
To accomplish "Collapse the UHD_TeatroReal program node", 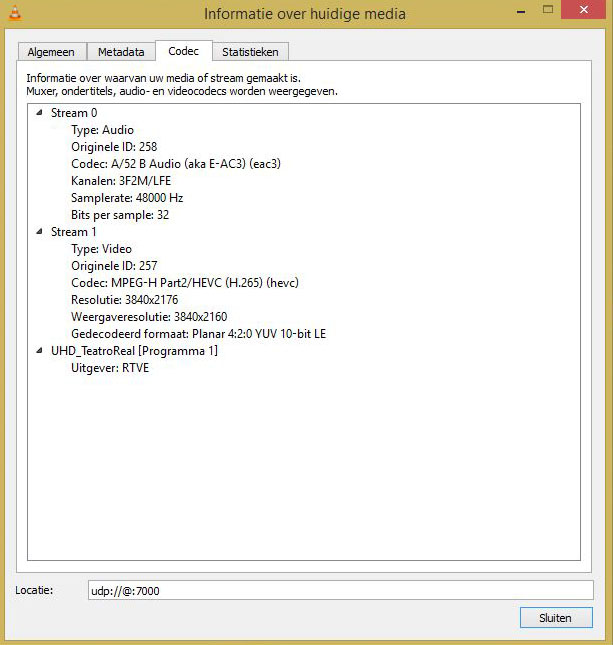I will (x=39, y=350).
